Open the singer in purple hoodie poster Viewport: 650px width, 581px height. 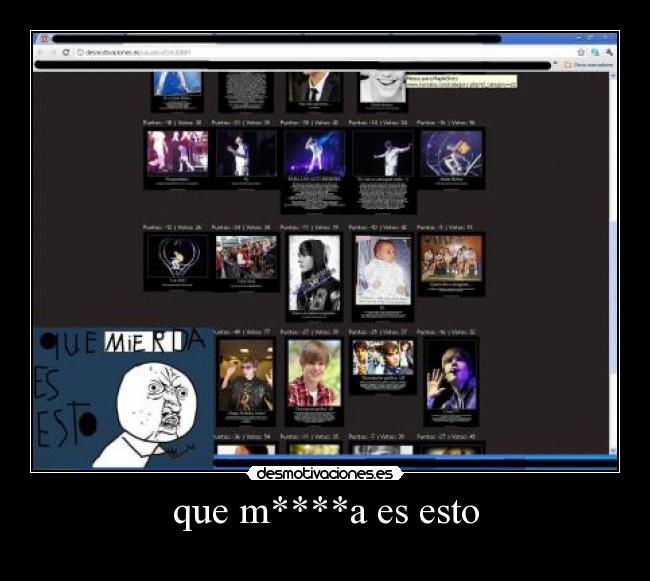(451, 382)
